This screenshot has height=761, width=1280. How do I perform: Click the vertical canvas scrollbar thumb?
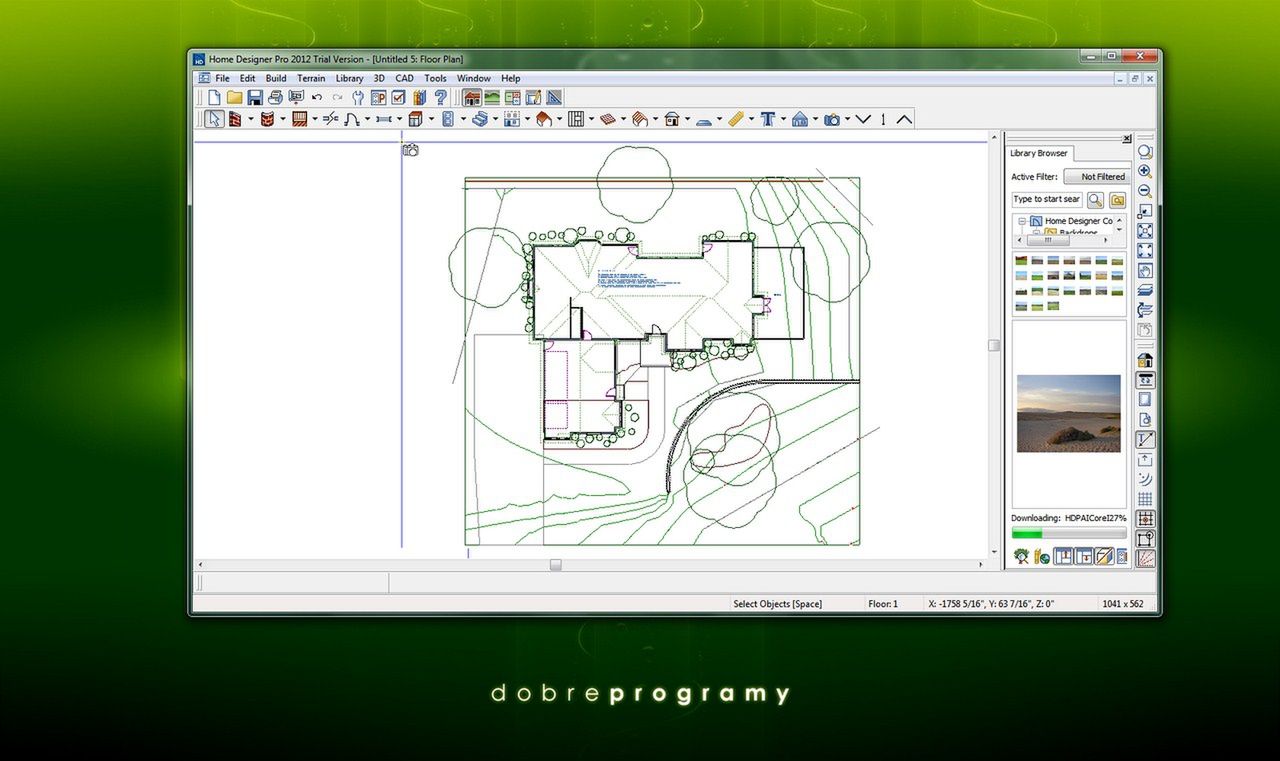pos(994,345)
